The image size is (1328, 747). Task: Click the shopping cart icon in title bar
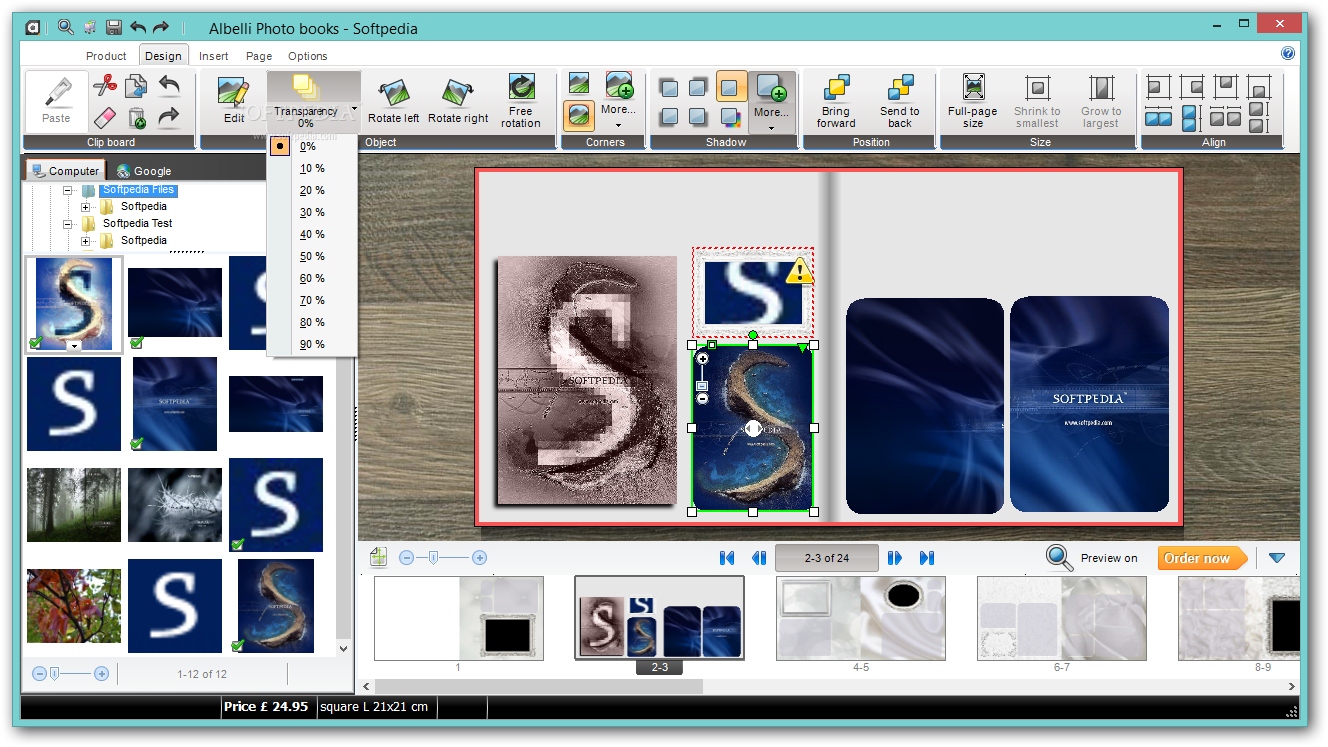click(x=90, y=27)
